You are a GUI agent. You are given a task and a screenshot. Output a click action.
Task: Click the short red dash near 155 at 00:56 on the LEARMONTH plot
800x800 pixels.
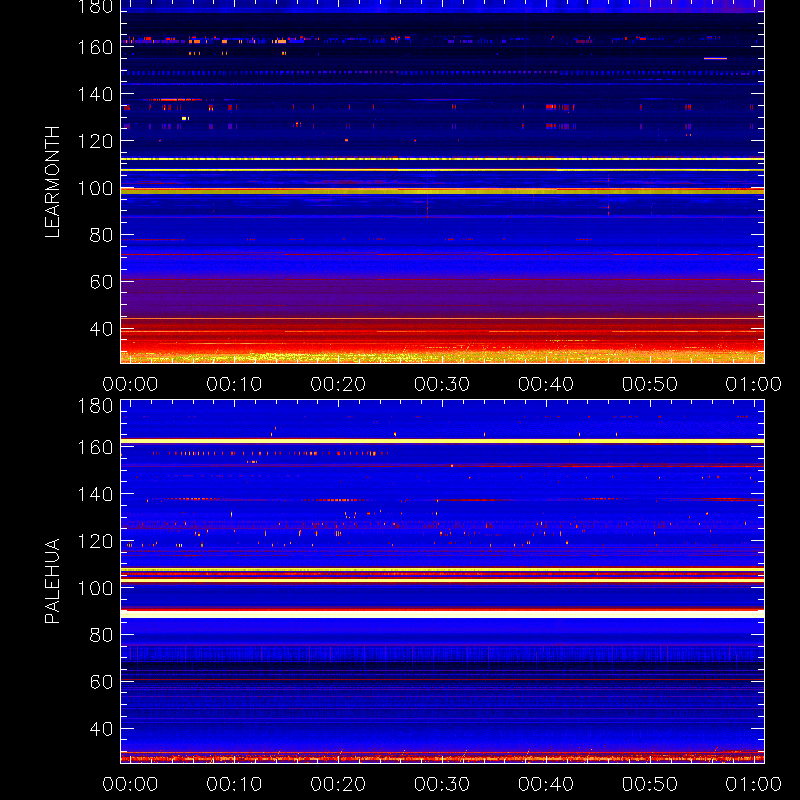coord(715,59)
